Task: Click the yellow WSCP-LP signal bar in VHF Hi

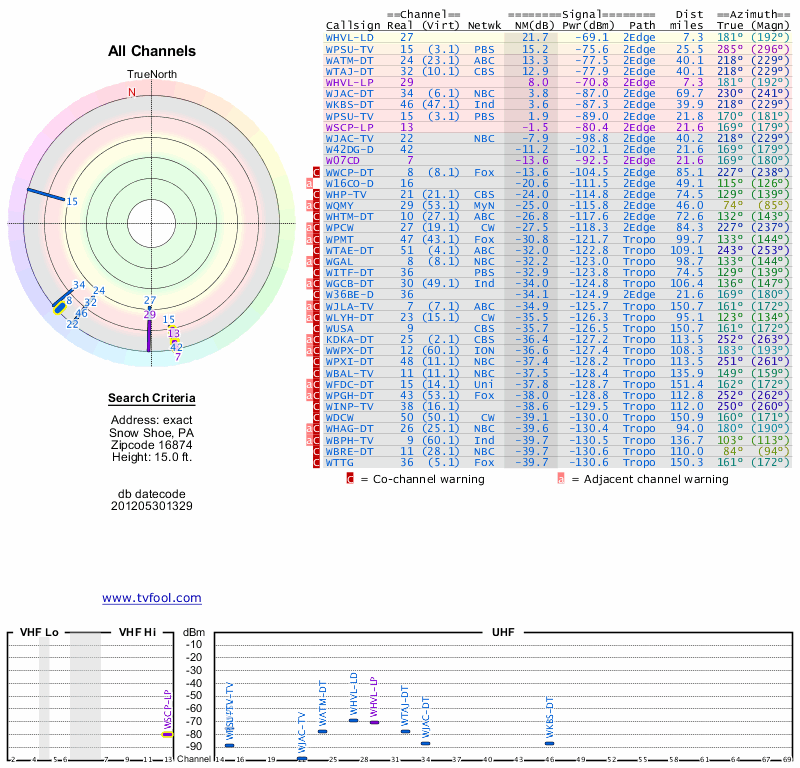Action: pos(168,734)
